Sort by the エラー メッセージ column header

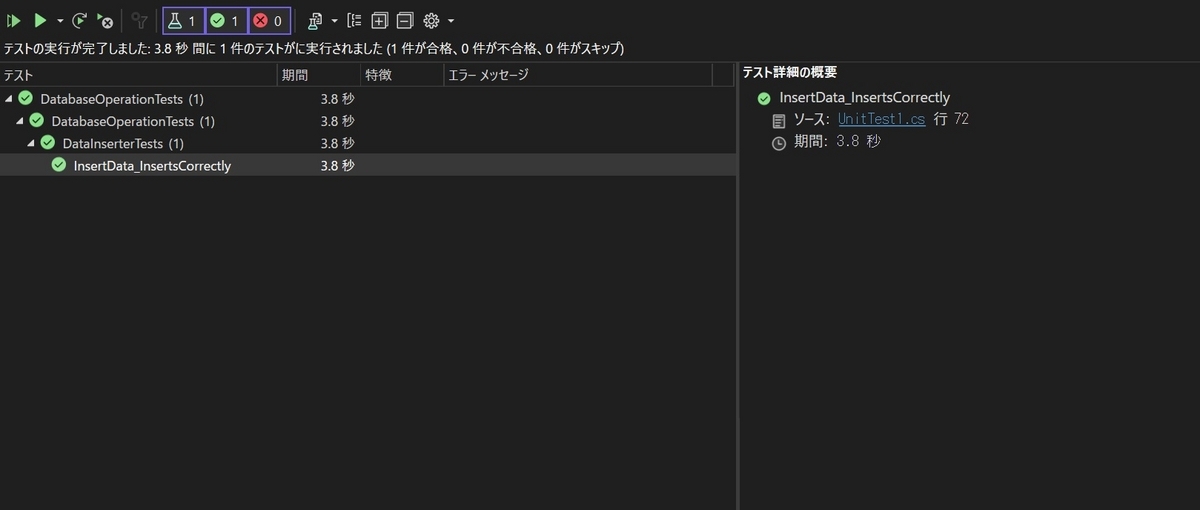point(578,75)
